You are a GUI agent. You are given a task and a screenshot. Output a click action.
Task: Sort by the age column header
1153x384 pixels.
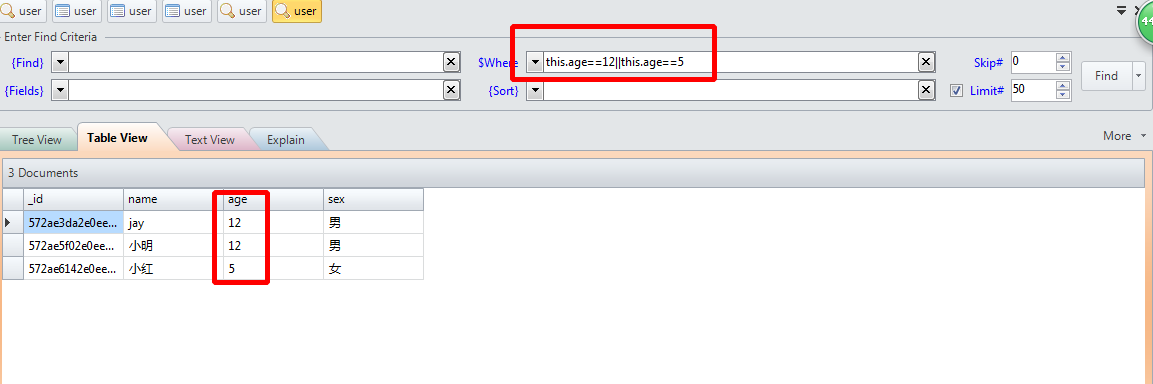tap(274, 199)
